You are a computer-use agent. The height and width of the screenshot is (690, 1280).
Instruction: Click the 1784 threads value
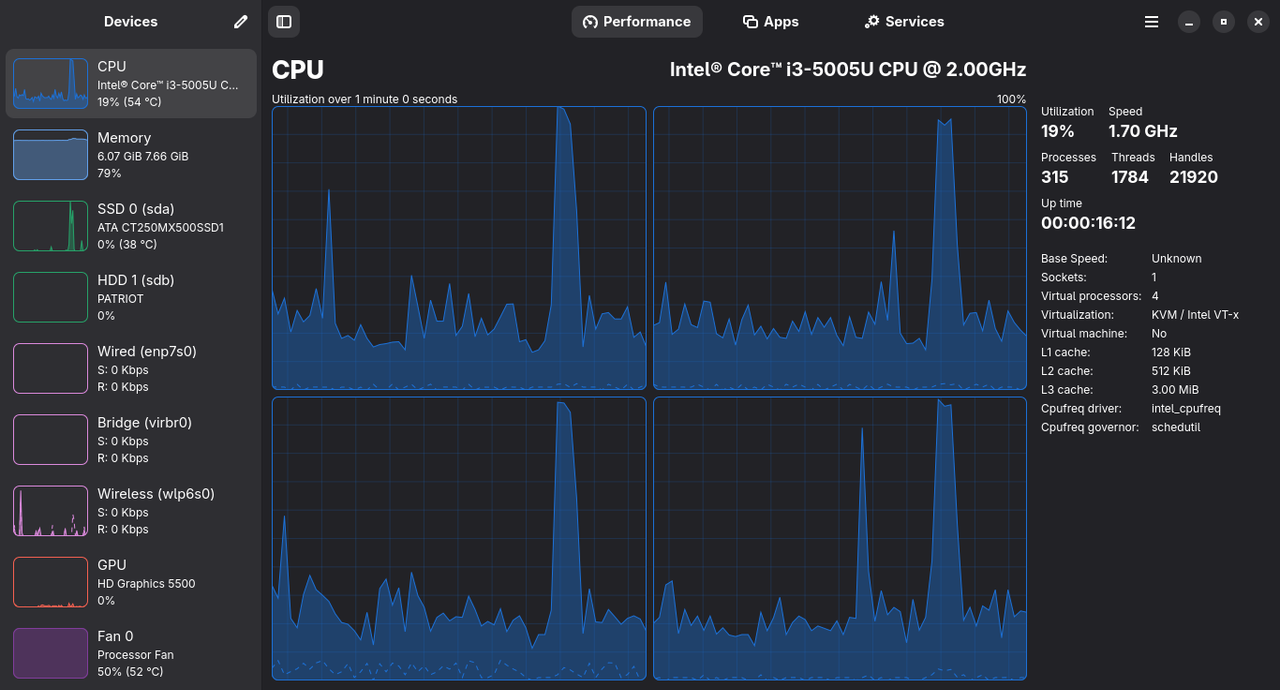click(x=1130, y=177)
